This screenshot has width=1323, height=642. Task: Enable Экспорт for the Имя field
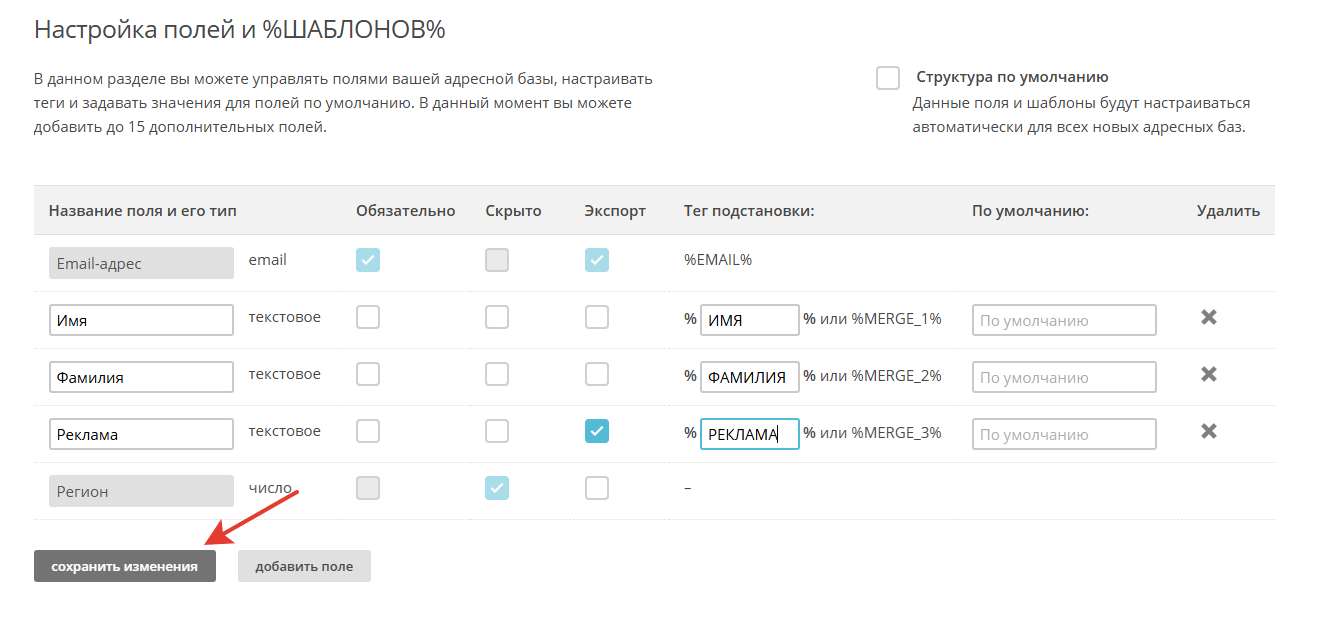pyautogui.click(x=597, y=318)
